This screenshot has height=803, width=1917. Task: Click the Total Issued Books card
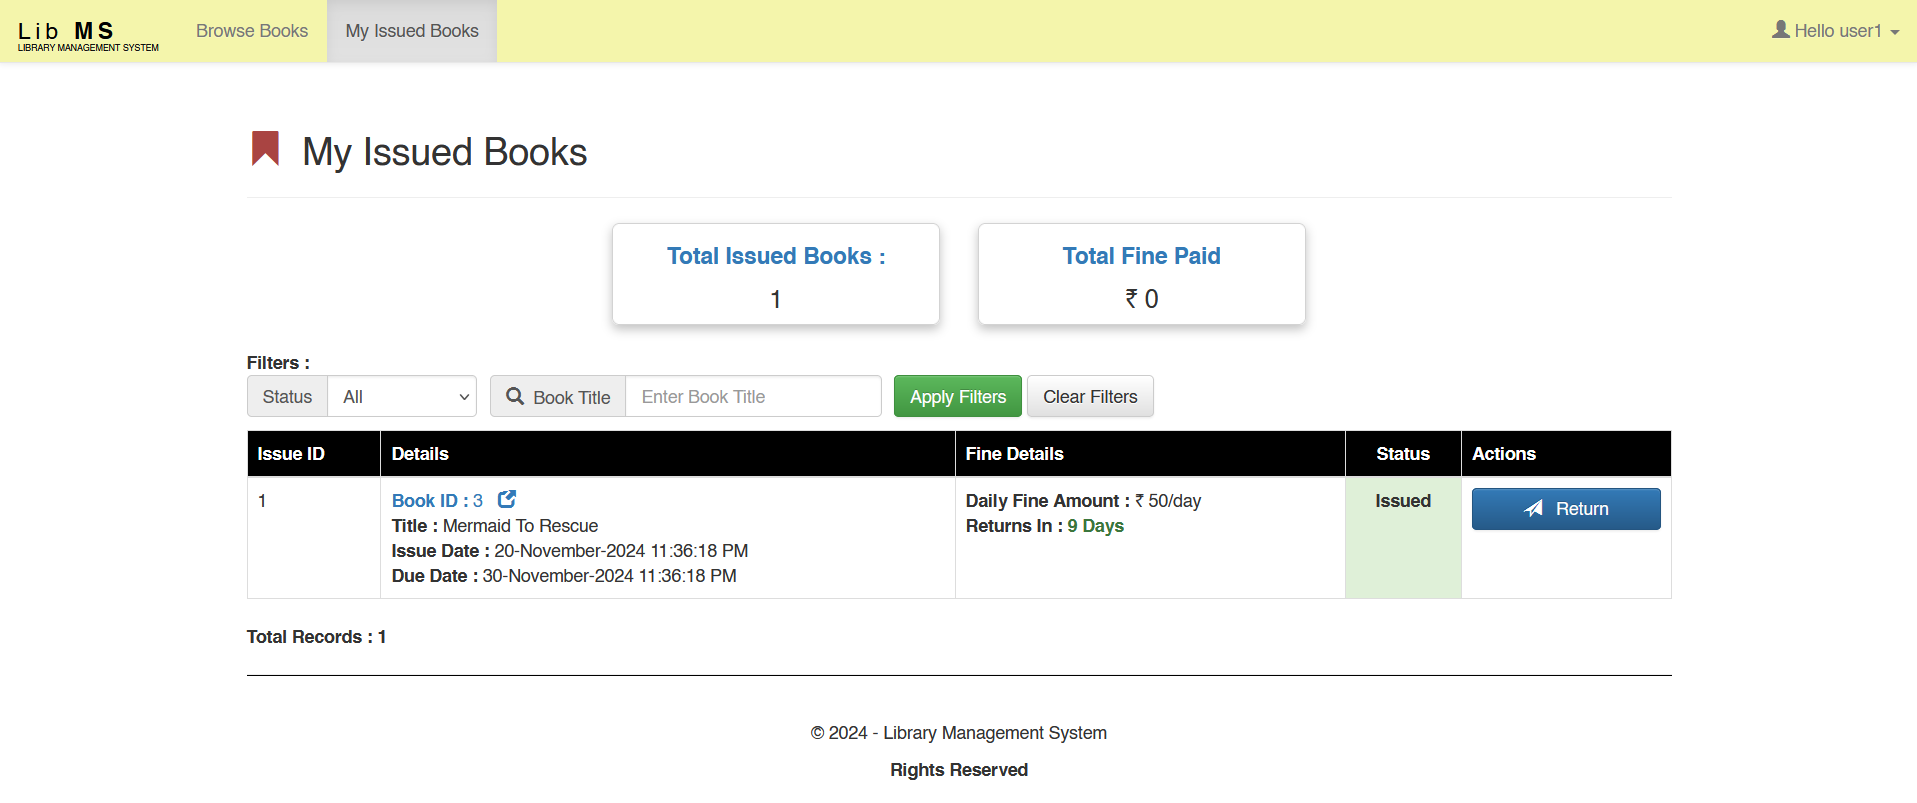[x=776, y=274]
